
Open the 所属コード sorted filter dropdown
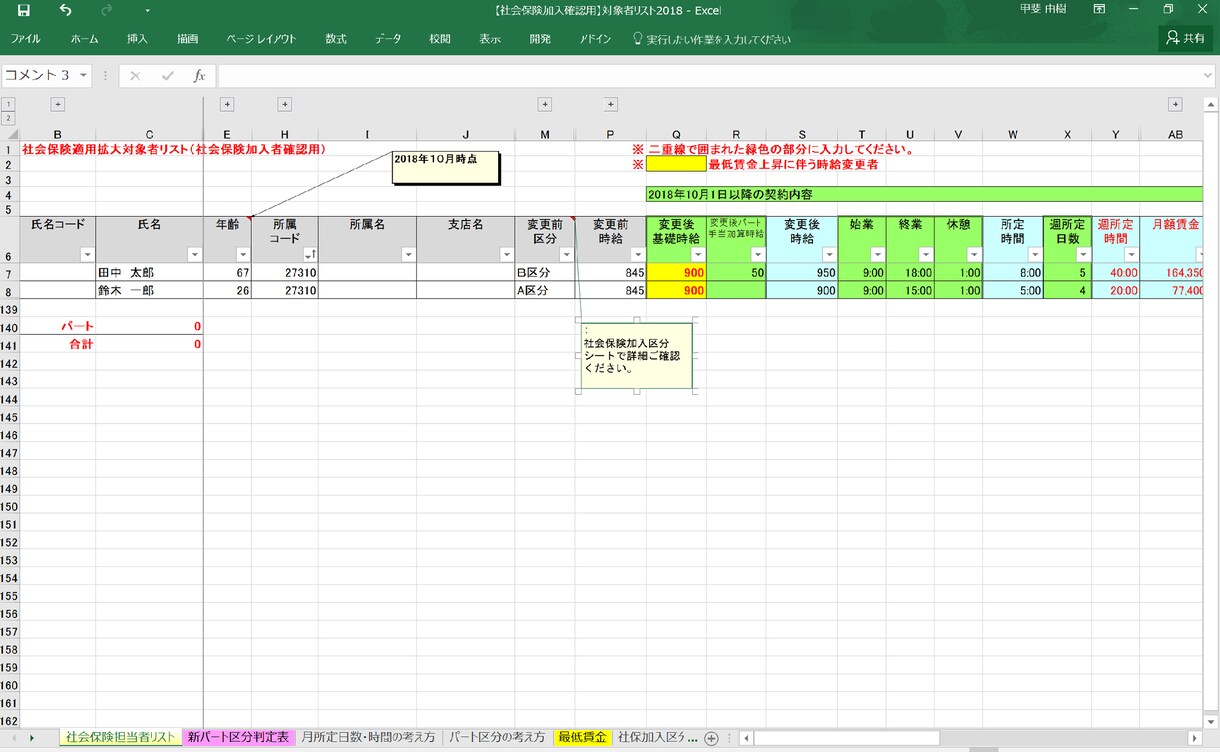coord(308,255)
